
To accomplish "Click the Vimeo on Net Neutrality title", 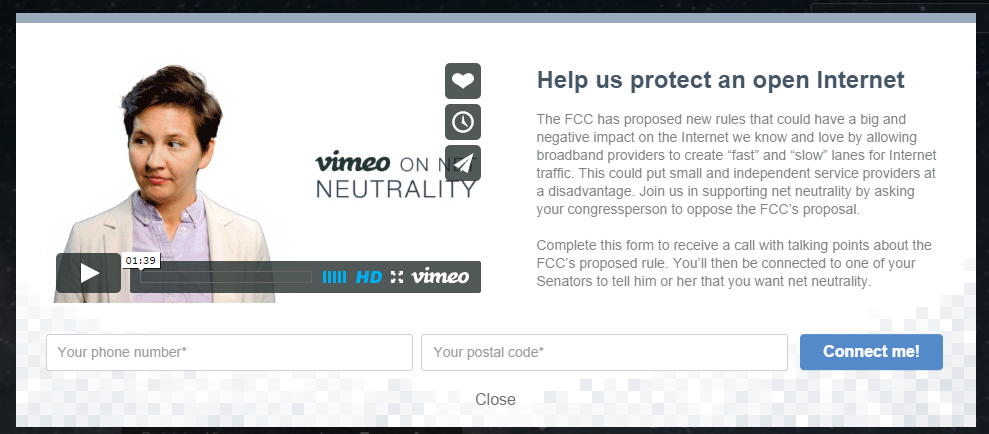I will (x=395, y=175).
